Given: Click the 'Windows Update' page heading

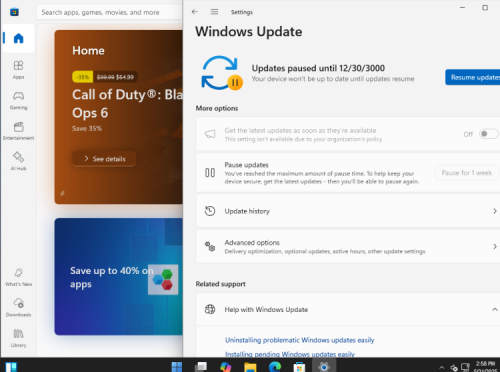Looking at the screenshot, I should tap(249, 32).
